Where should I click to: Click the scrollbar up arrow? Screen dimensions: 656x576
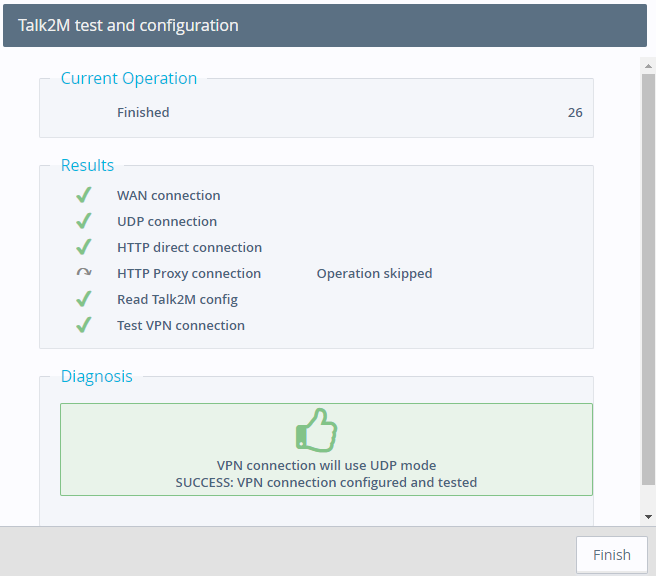(x=648, y=67)
